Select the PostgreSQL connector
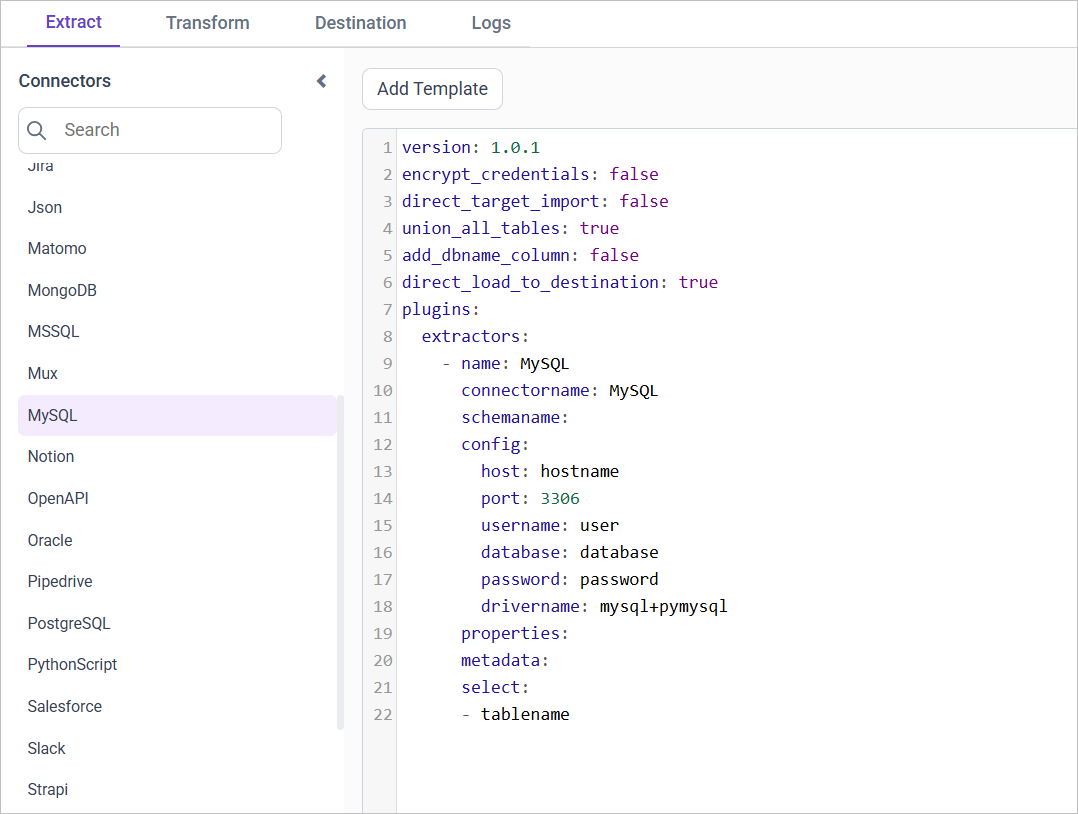This screenshot has width=1078, height=814. pos(69,623)
